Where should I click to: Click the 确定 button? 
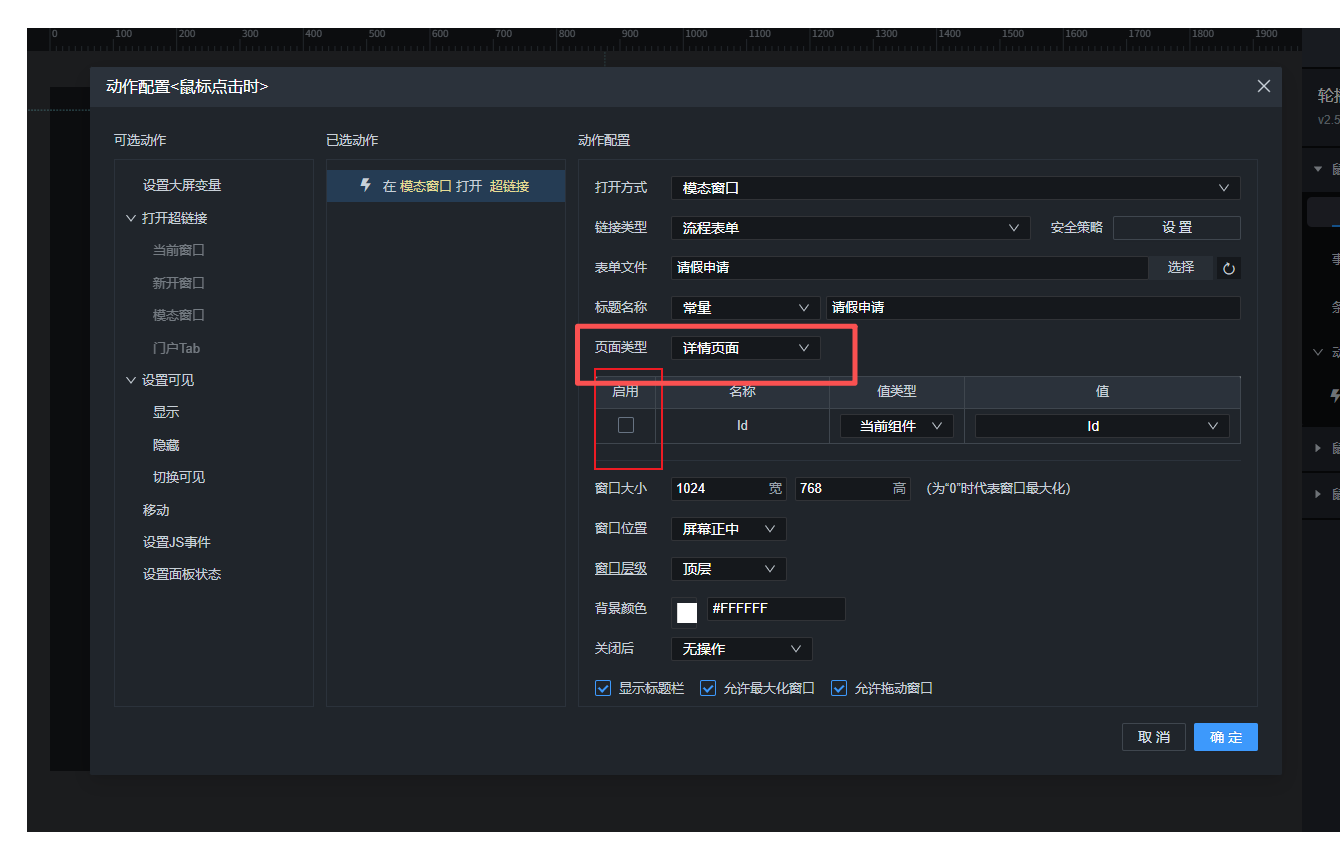tap(1226, 737)
